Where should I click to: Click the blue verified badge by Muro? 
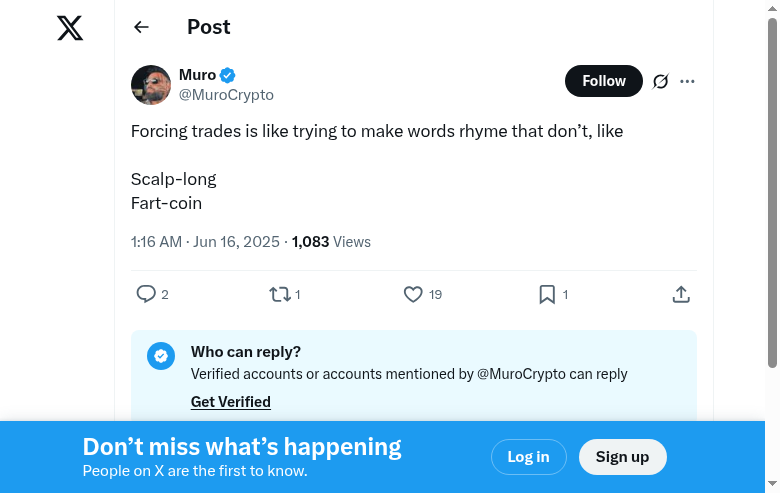[228, 75]
